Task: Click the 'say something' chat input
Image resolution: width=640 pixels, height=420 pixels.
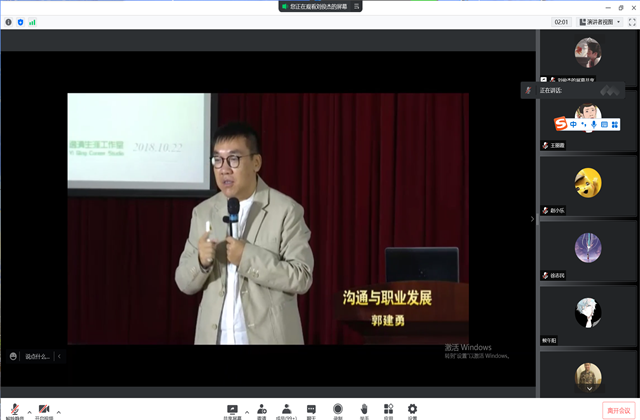Action: click(x=37, y=355)
